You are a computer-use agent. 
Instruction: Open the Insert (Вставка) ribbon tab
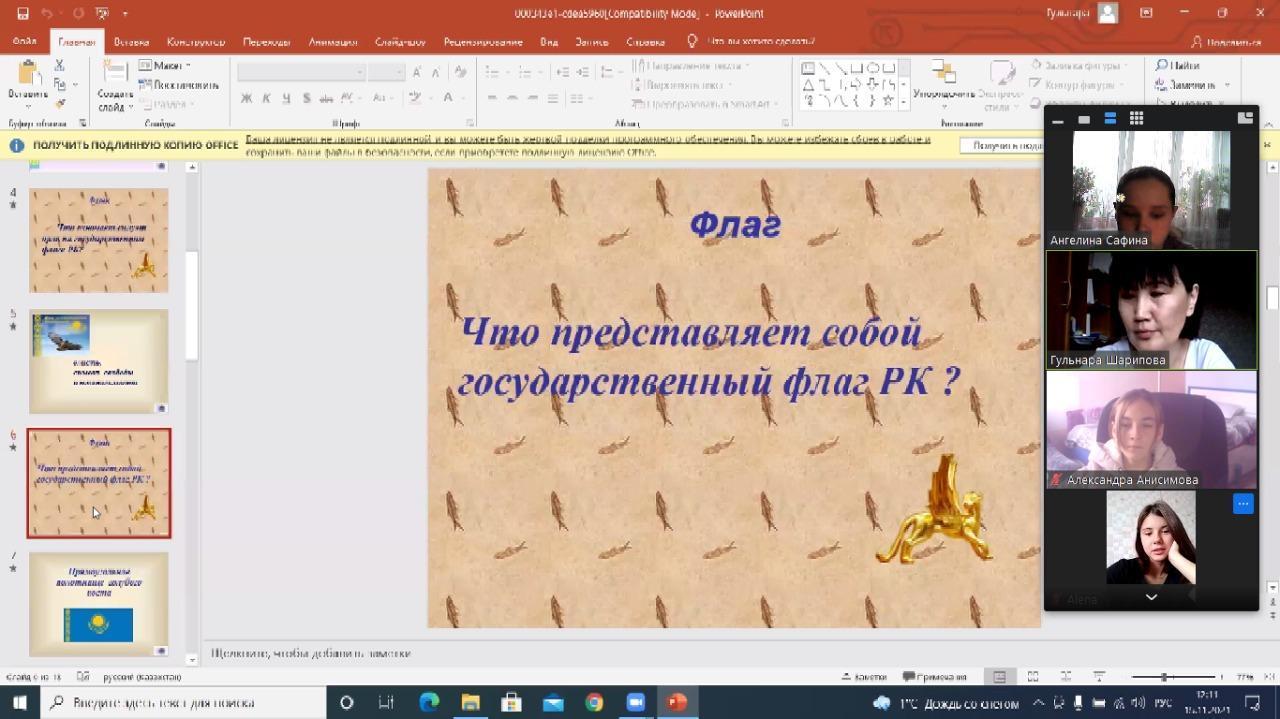pos(131,42)
